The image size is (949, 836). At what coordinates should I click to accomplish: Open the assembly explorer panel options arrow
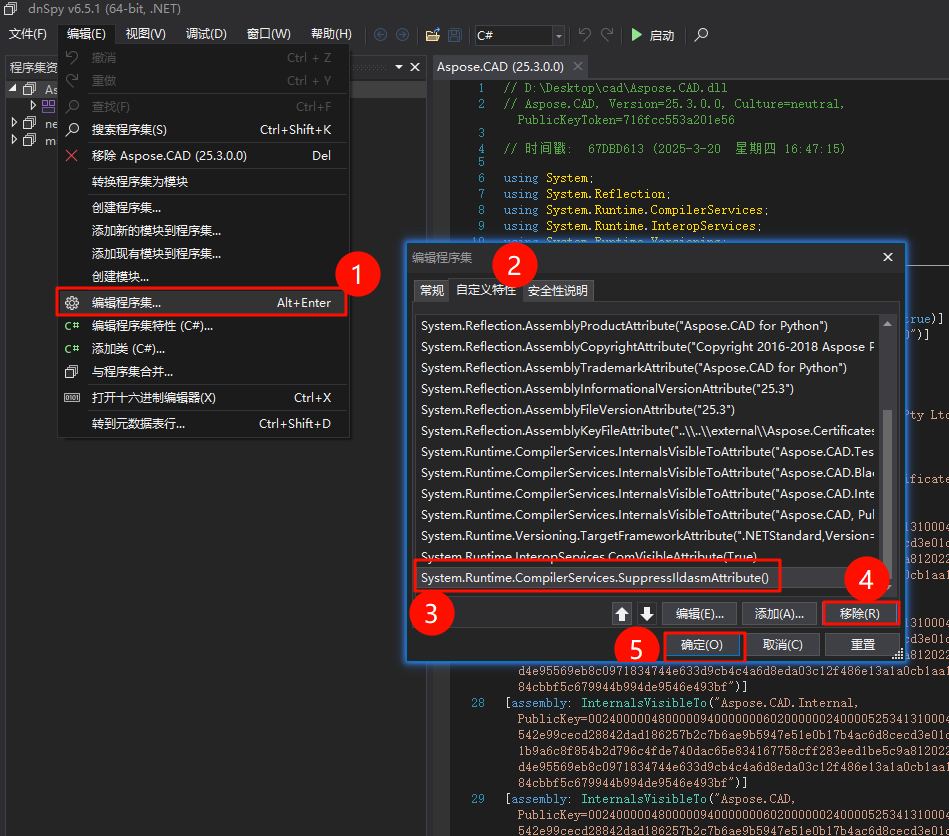coord(399,67)
